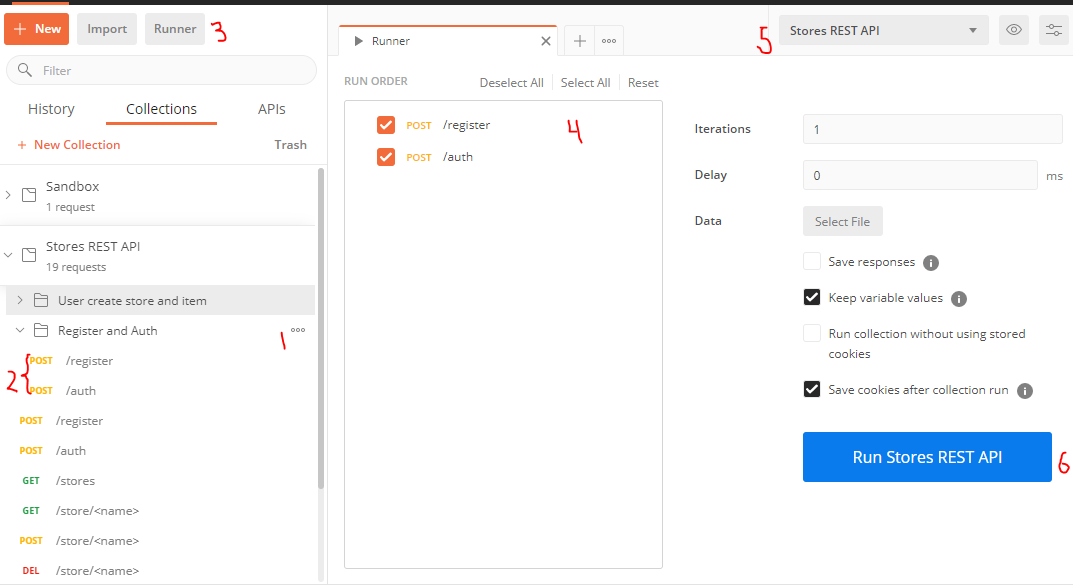Screen dimensions: 1073x585
Task: Enable the Save responses checkbox
Action: (x=812, y=261)
